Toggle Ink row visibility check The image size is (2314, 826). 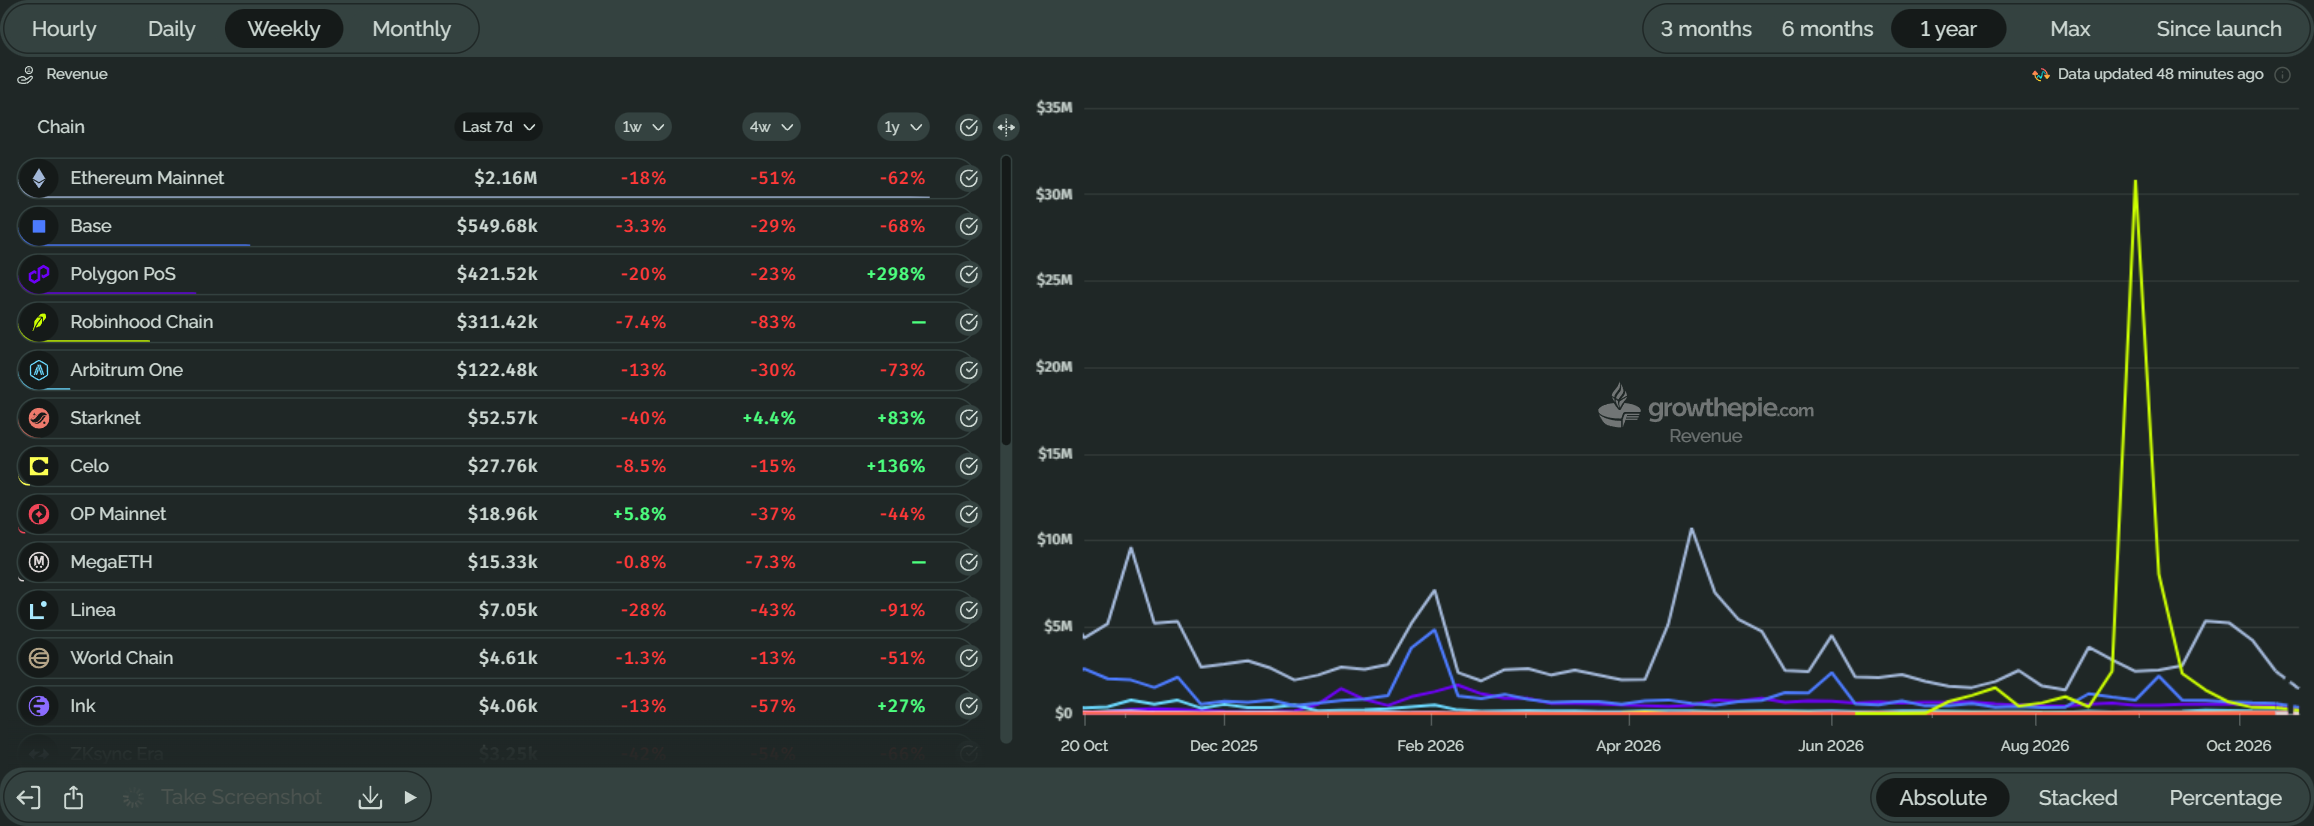tap(968, 706)
